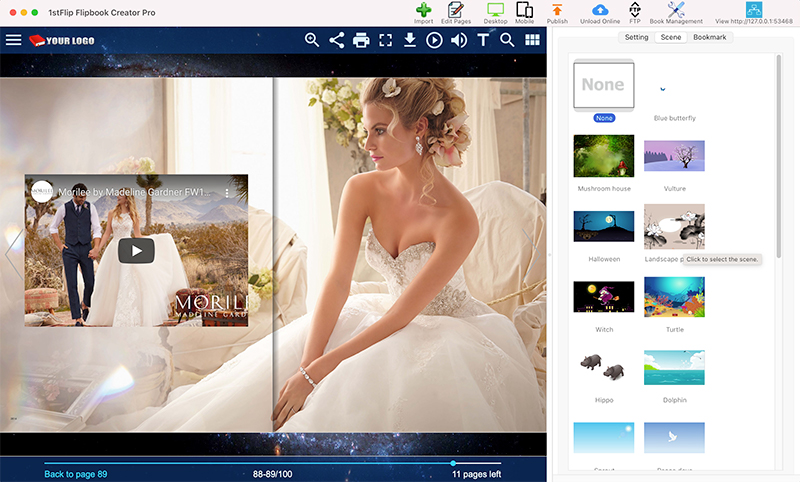Image resolution: width=800 pixels, height=482 pixels.
Task: Start auto play with circled play icon
Action: pos(434,40)
